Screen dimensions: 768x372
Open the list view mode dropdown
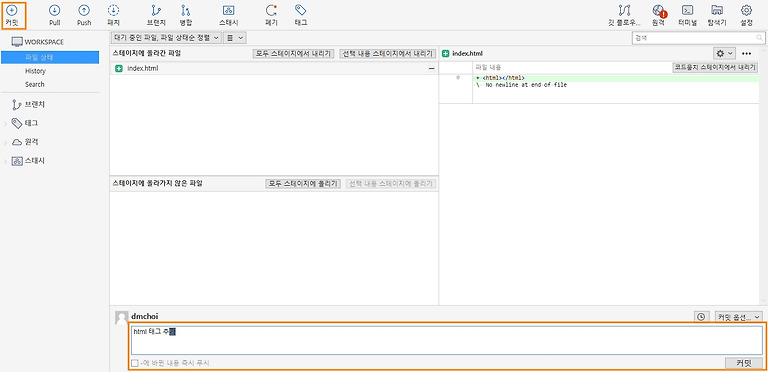[x=235, y=37]
